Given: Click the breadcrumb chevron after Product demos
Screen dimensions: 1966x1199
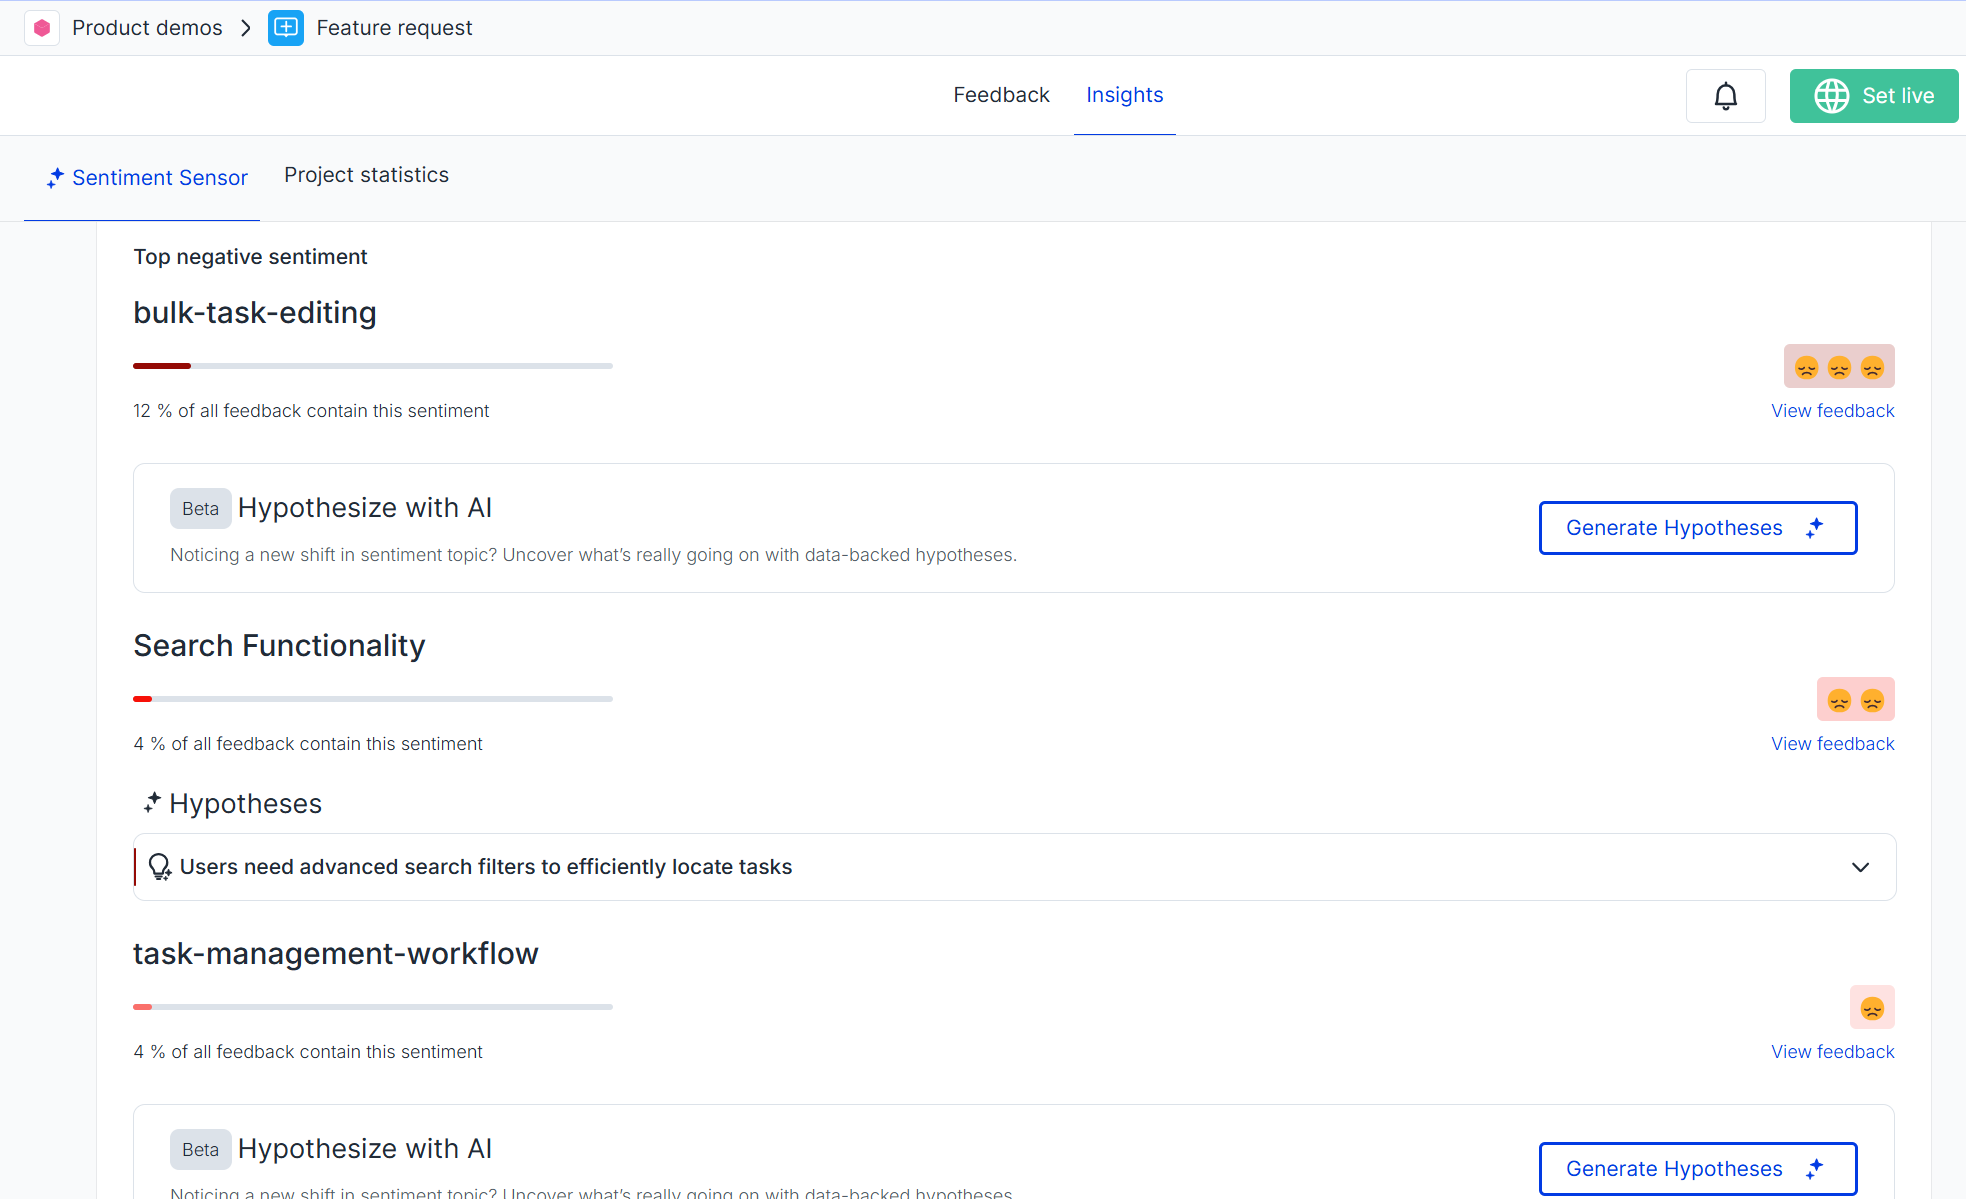Looking at the screenshot, I should pyautogui.click(x=246, y=28).
